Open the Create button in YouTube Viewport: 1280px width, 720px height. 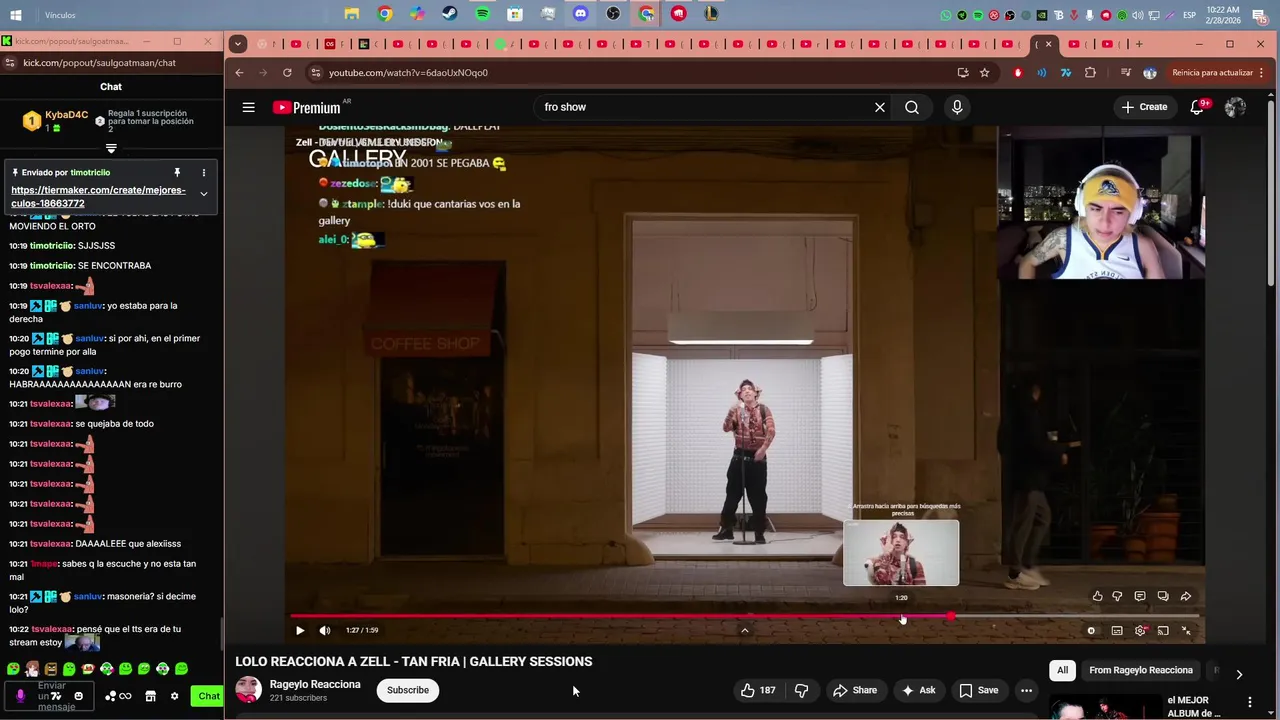1144,107
